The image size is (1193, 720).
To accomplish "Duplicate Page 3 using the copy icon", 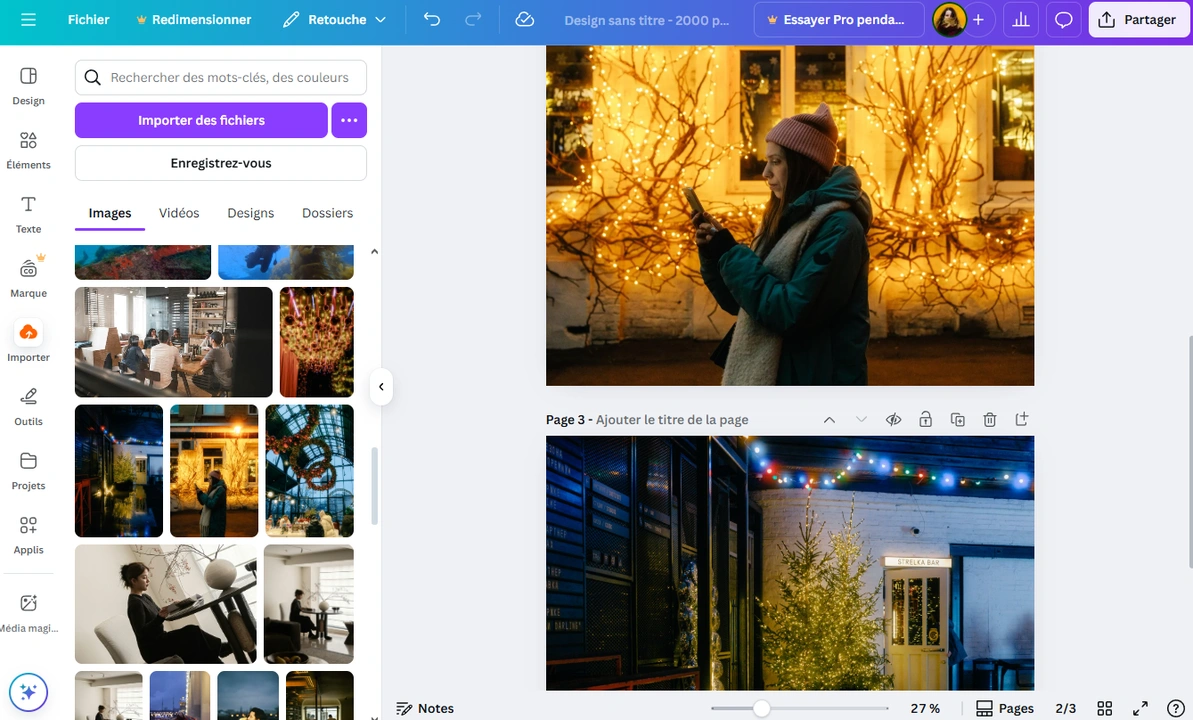I will tap(957, 419).
